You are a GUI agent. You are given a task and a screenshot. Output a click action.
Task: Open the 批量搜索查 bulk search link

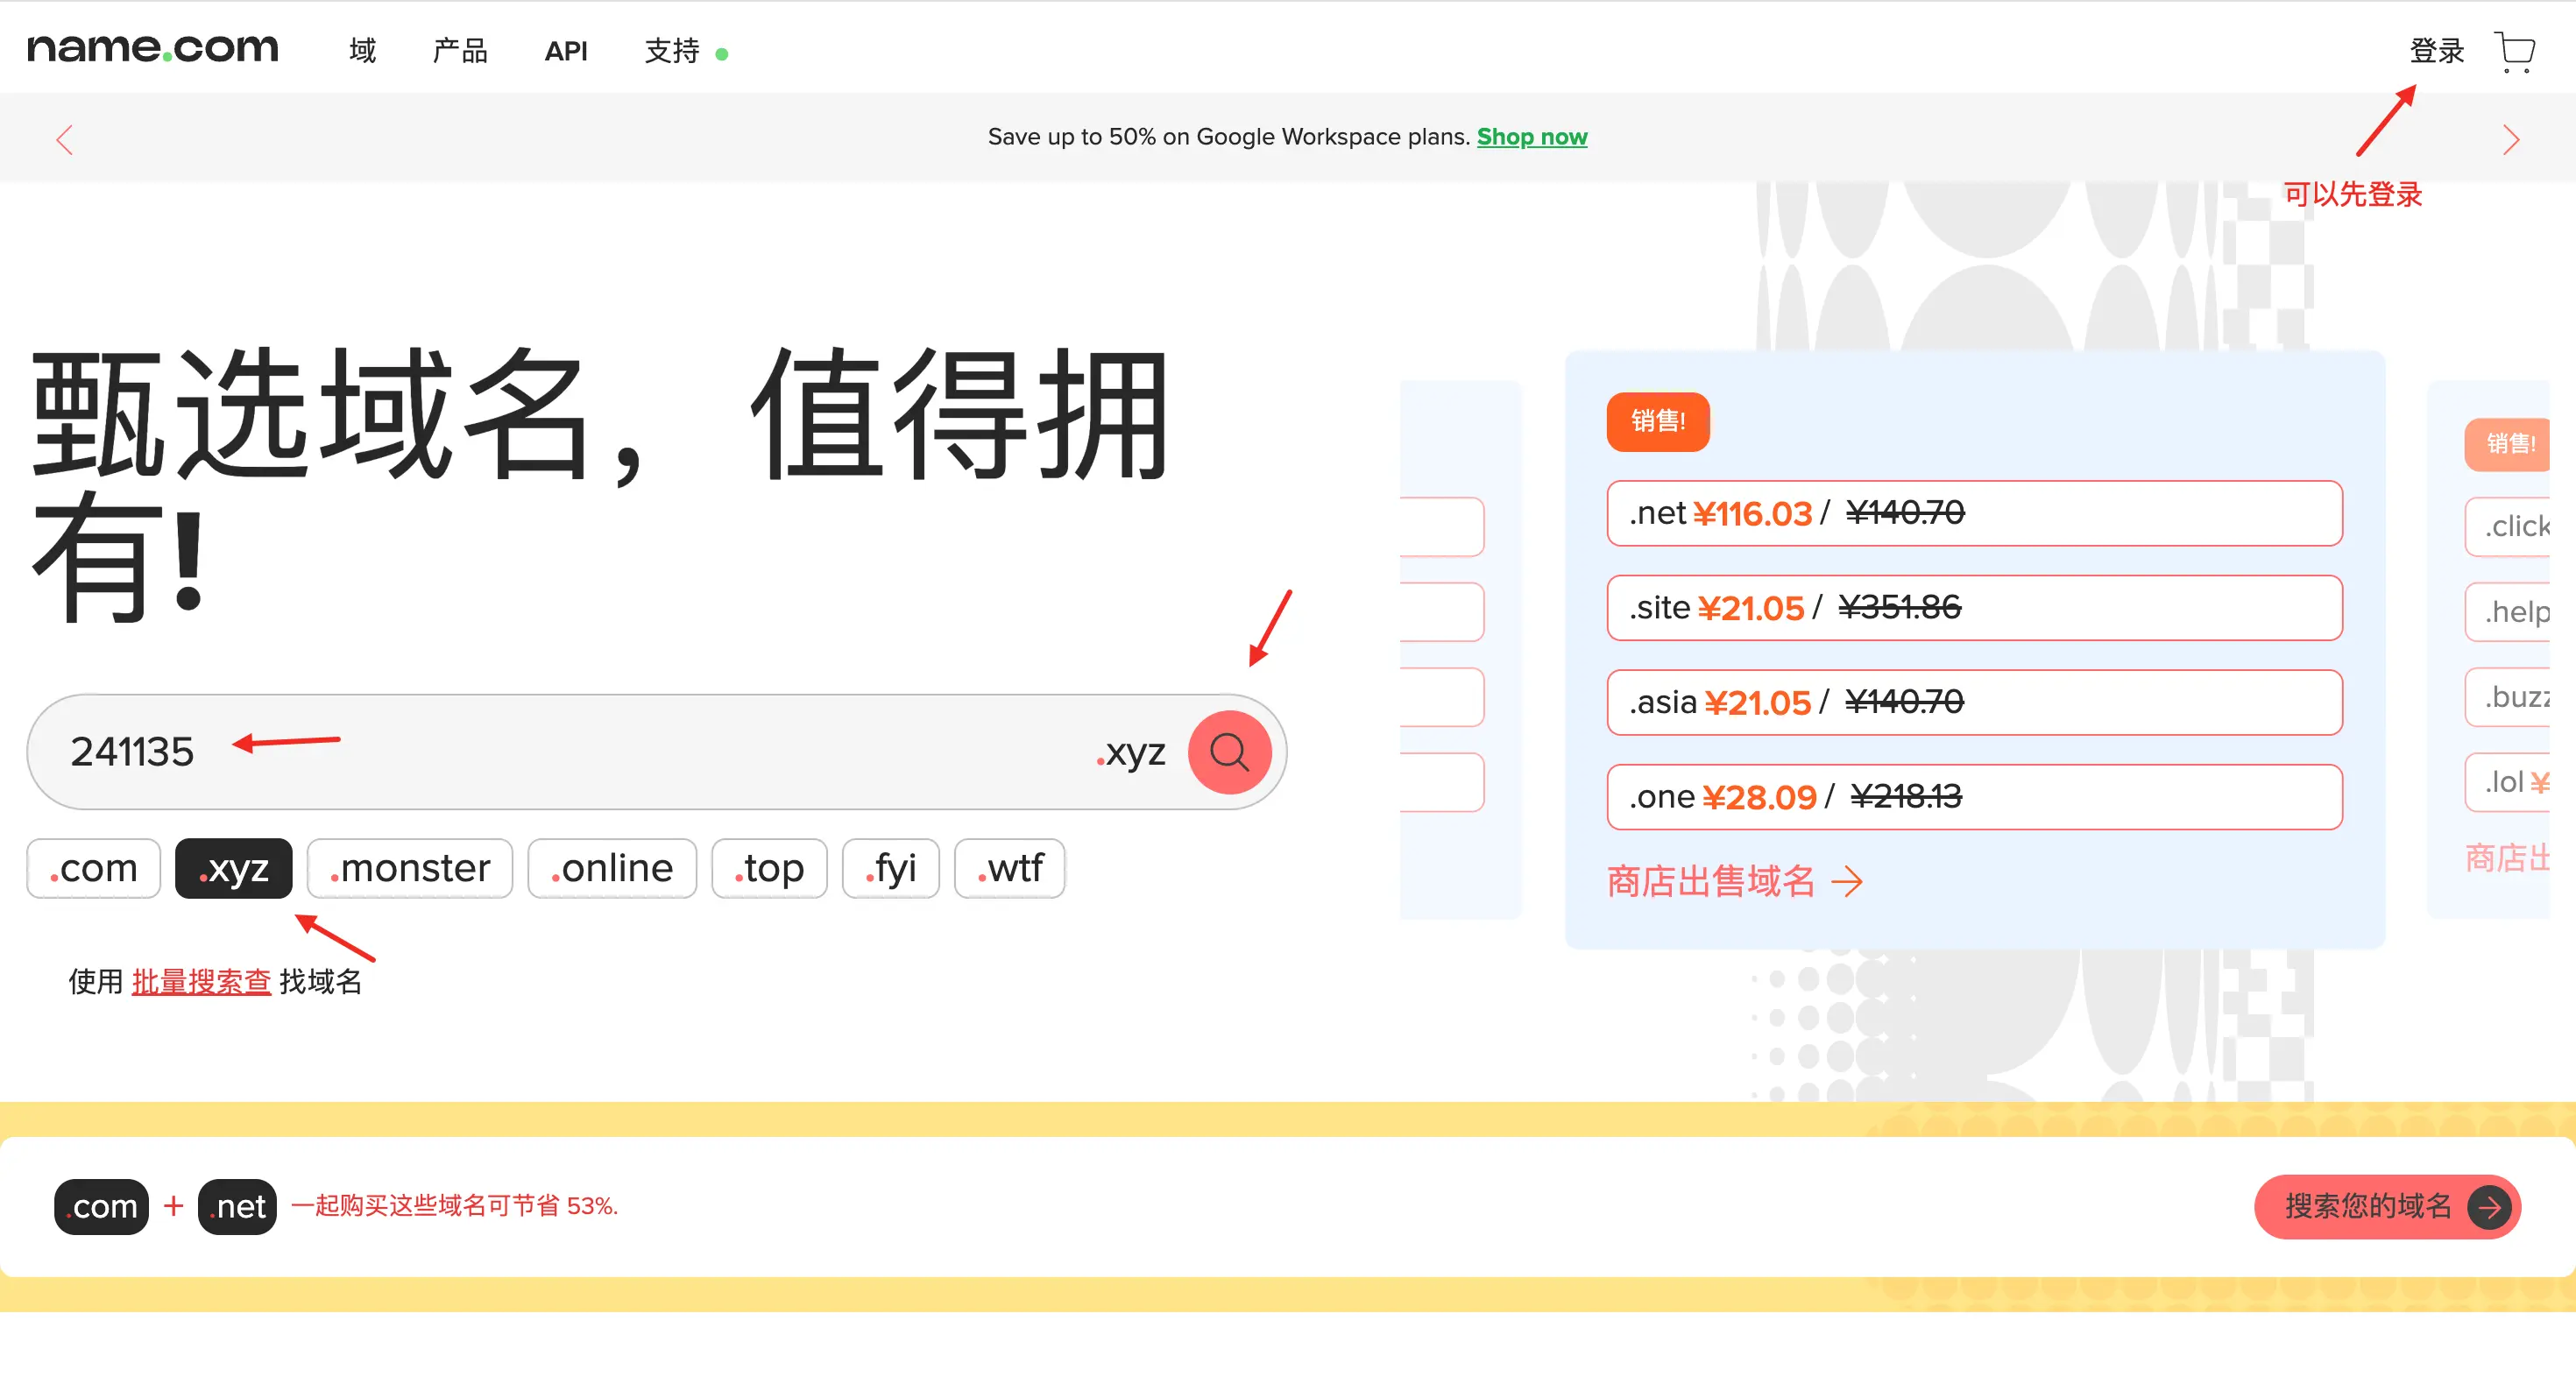[201, 982]
